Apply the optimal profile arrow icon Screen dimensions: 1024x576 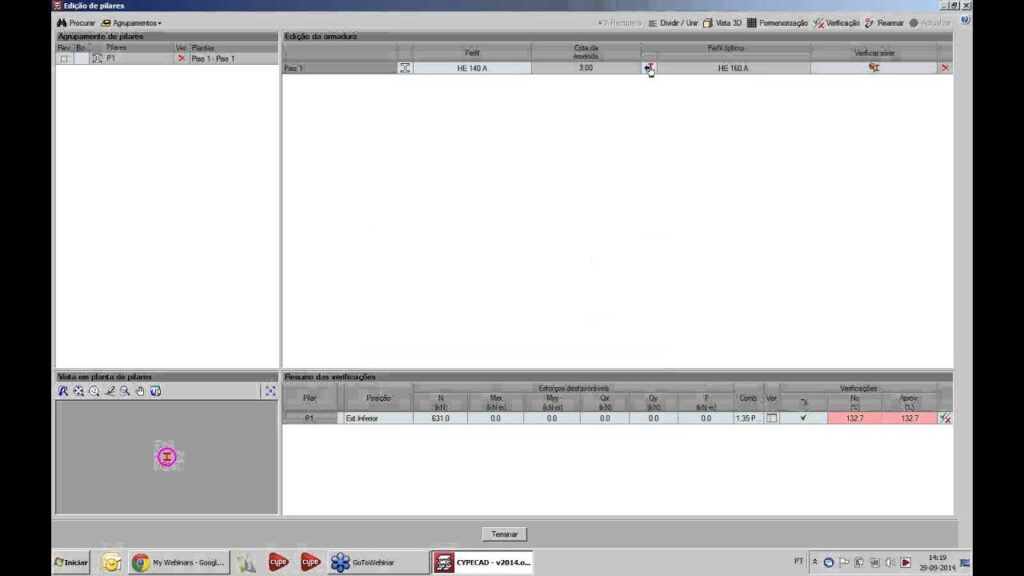(649, 68)
